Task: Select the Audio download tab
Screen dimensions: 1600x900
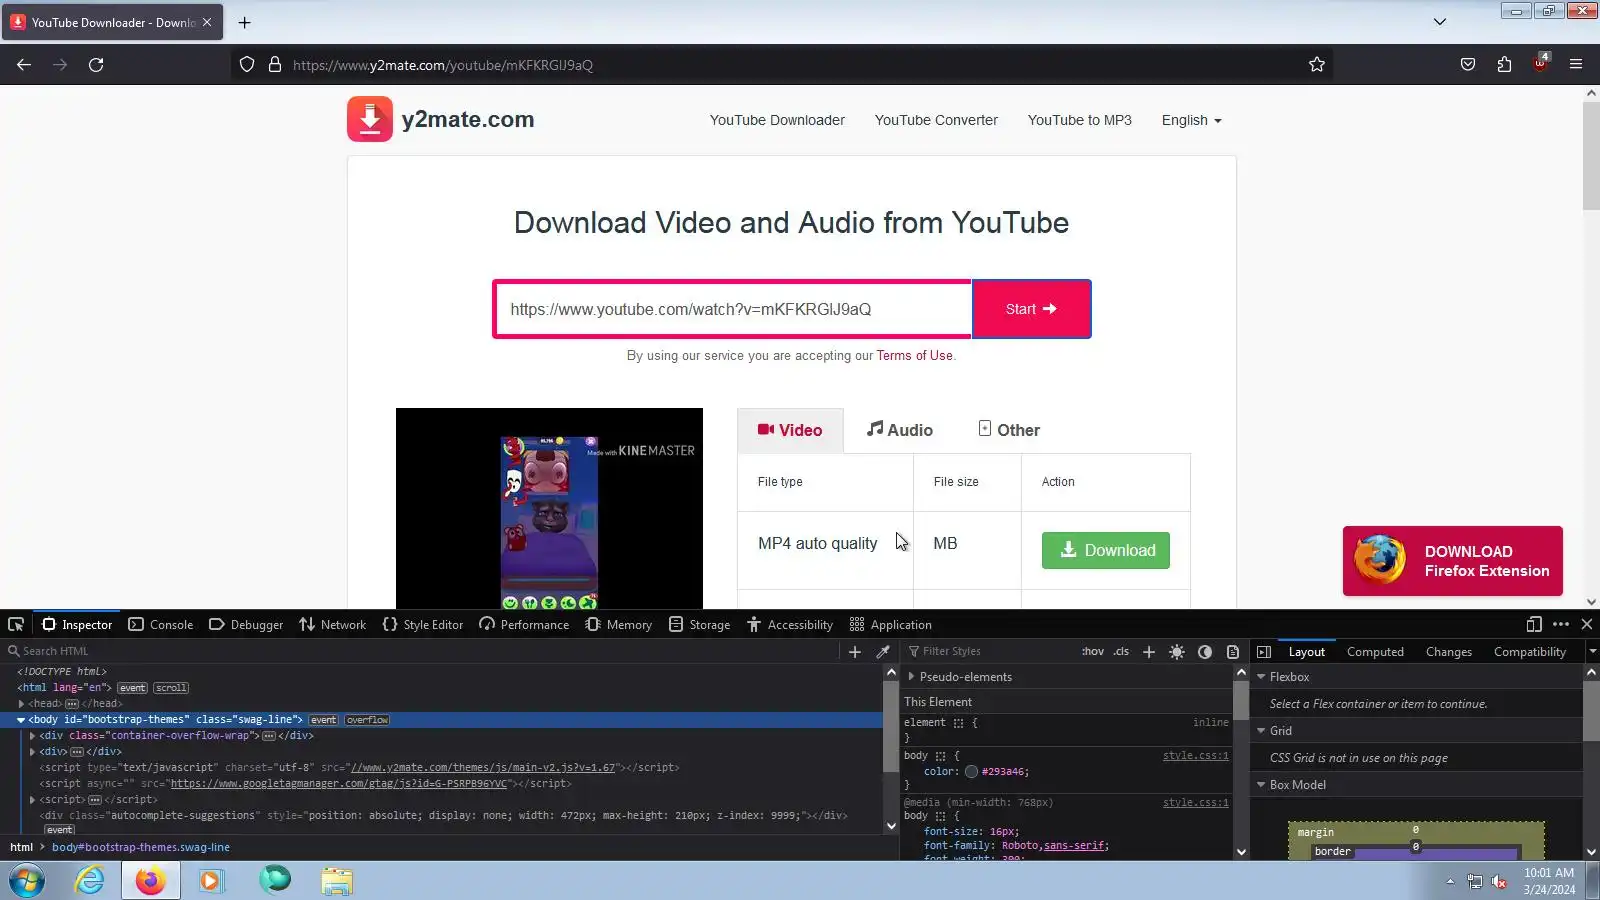Action: 899,430
